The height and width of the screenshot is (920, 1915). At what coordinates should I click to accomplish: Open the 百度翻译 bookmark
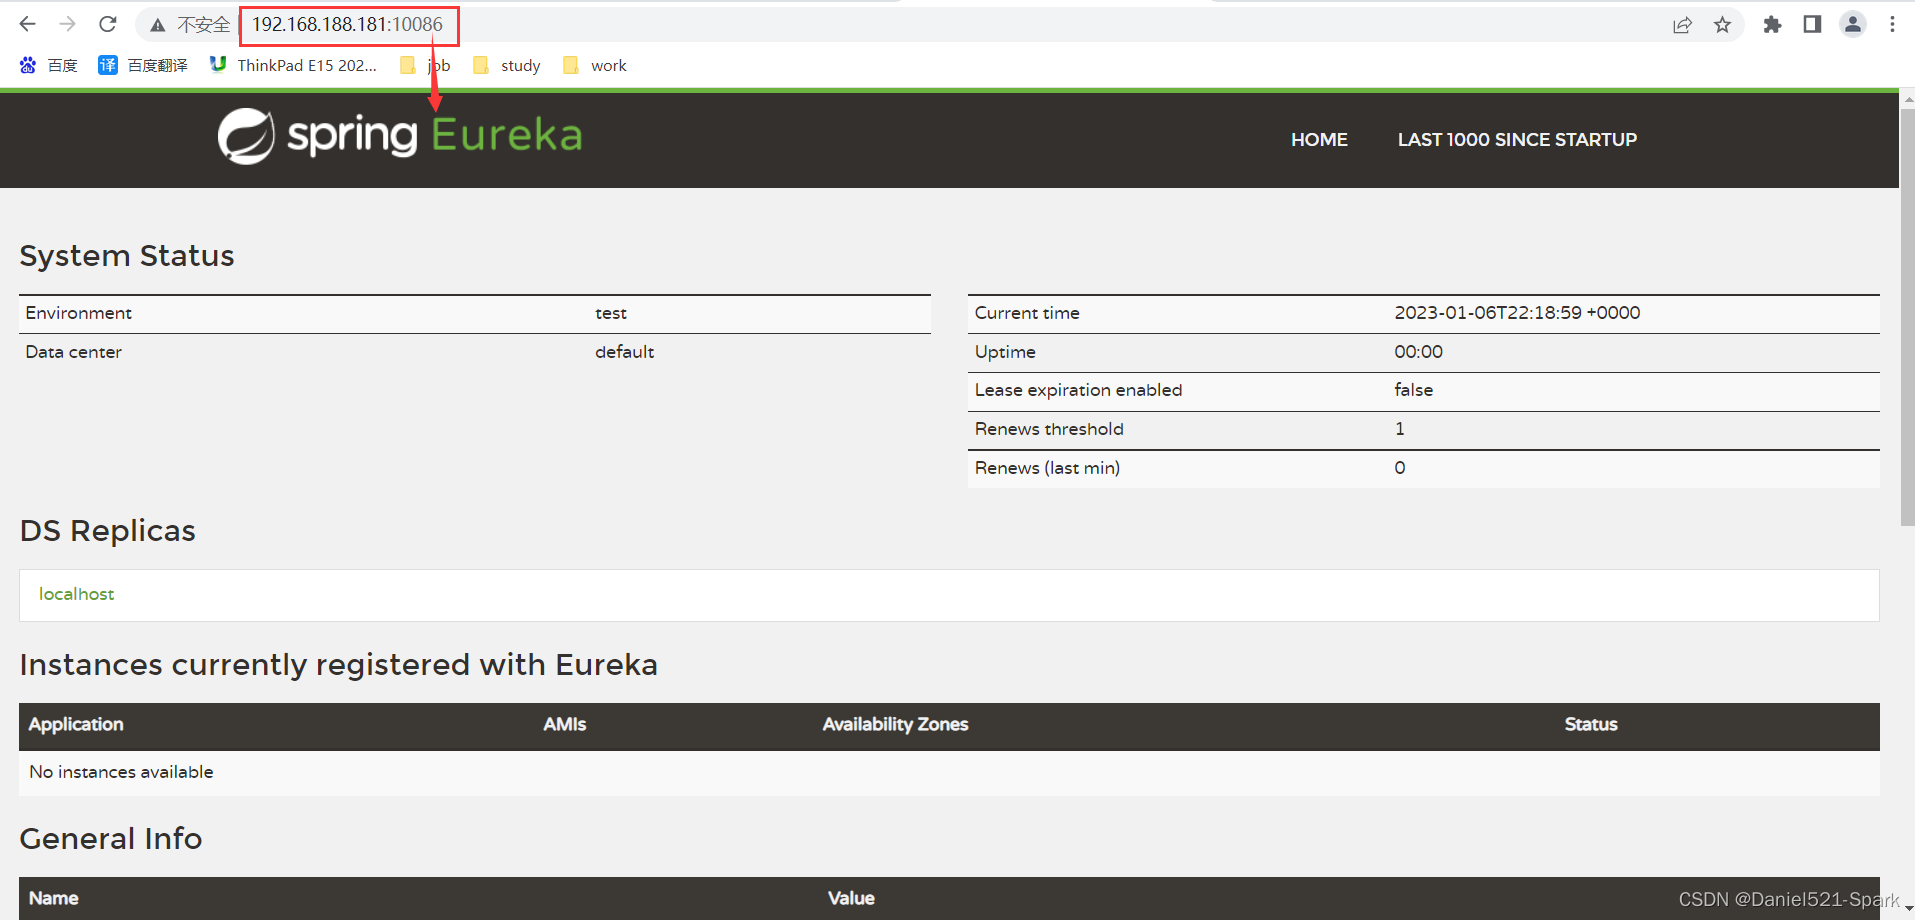[143, 65]
